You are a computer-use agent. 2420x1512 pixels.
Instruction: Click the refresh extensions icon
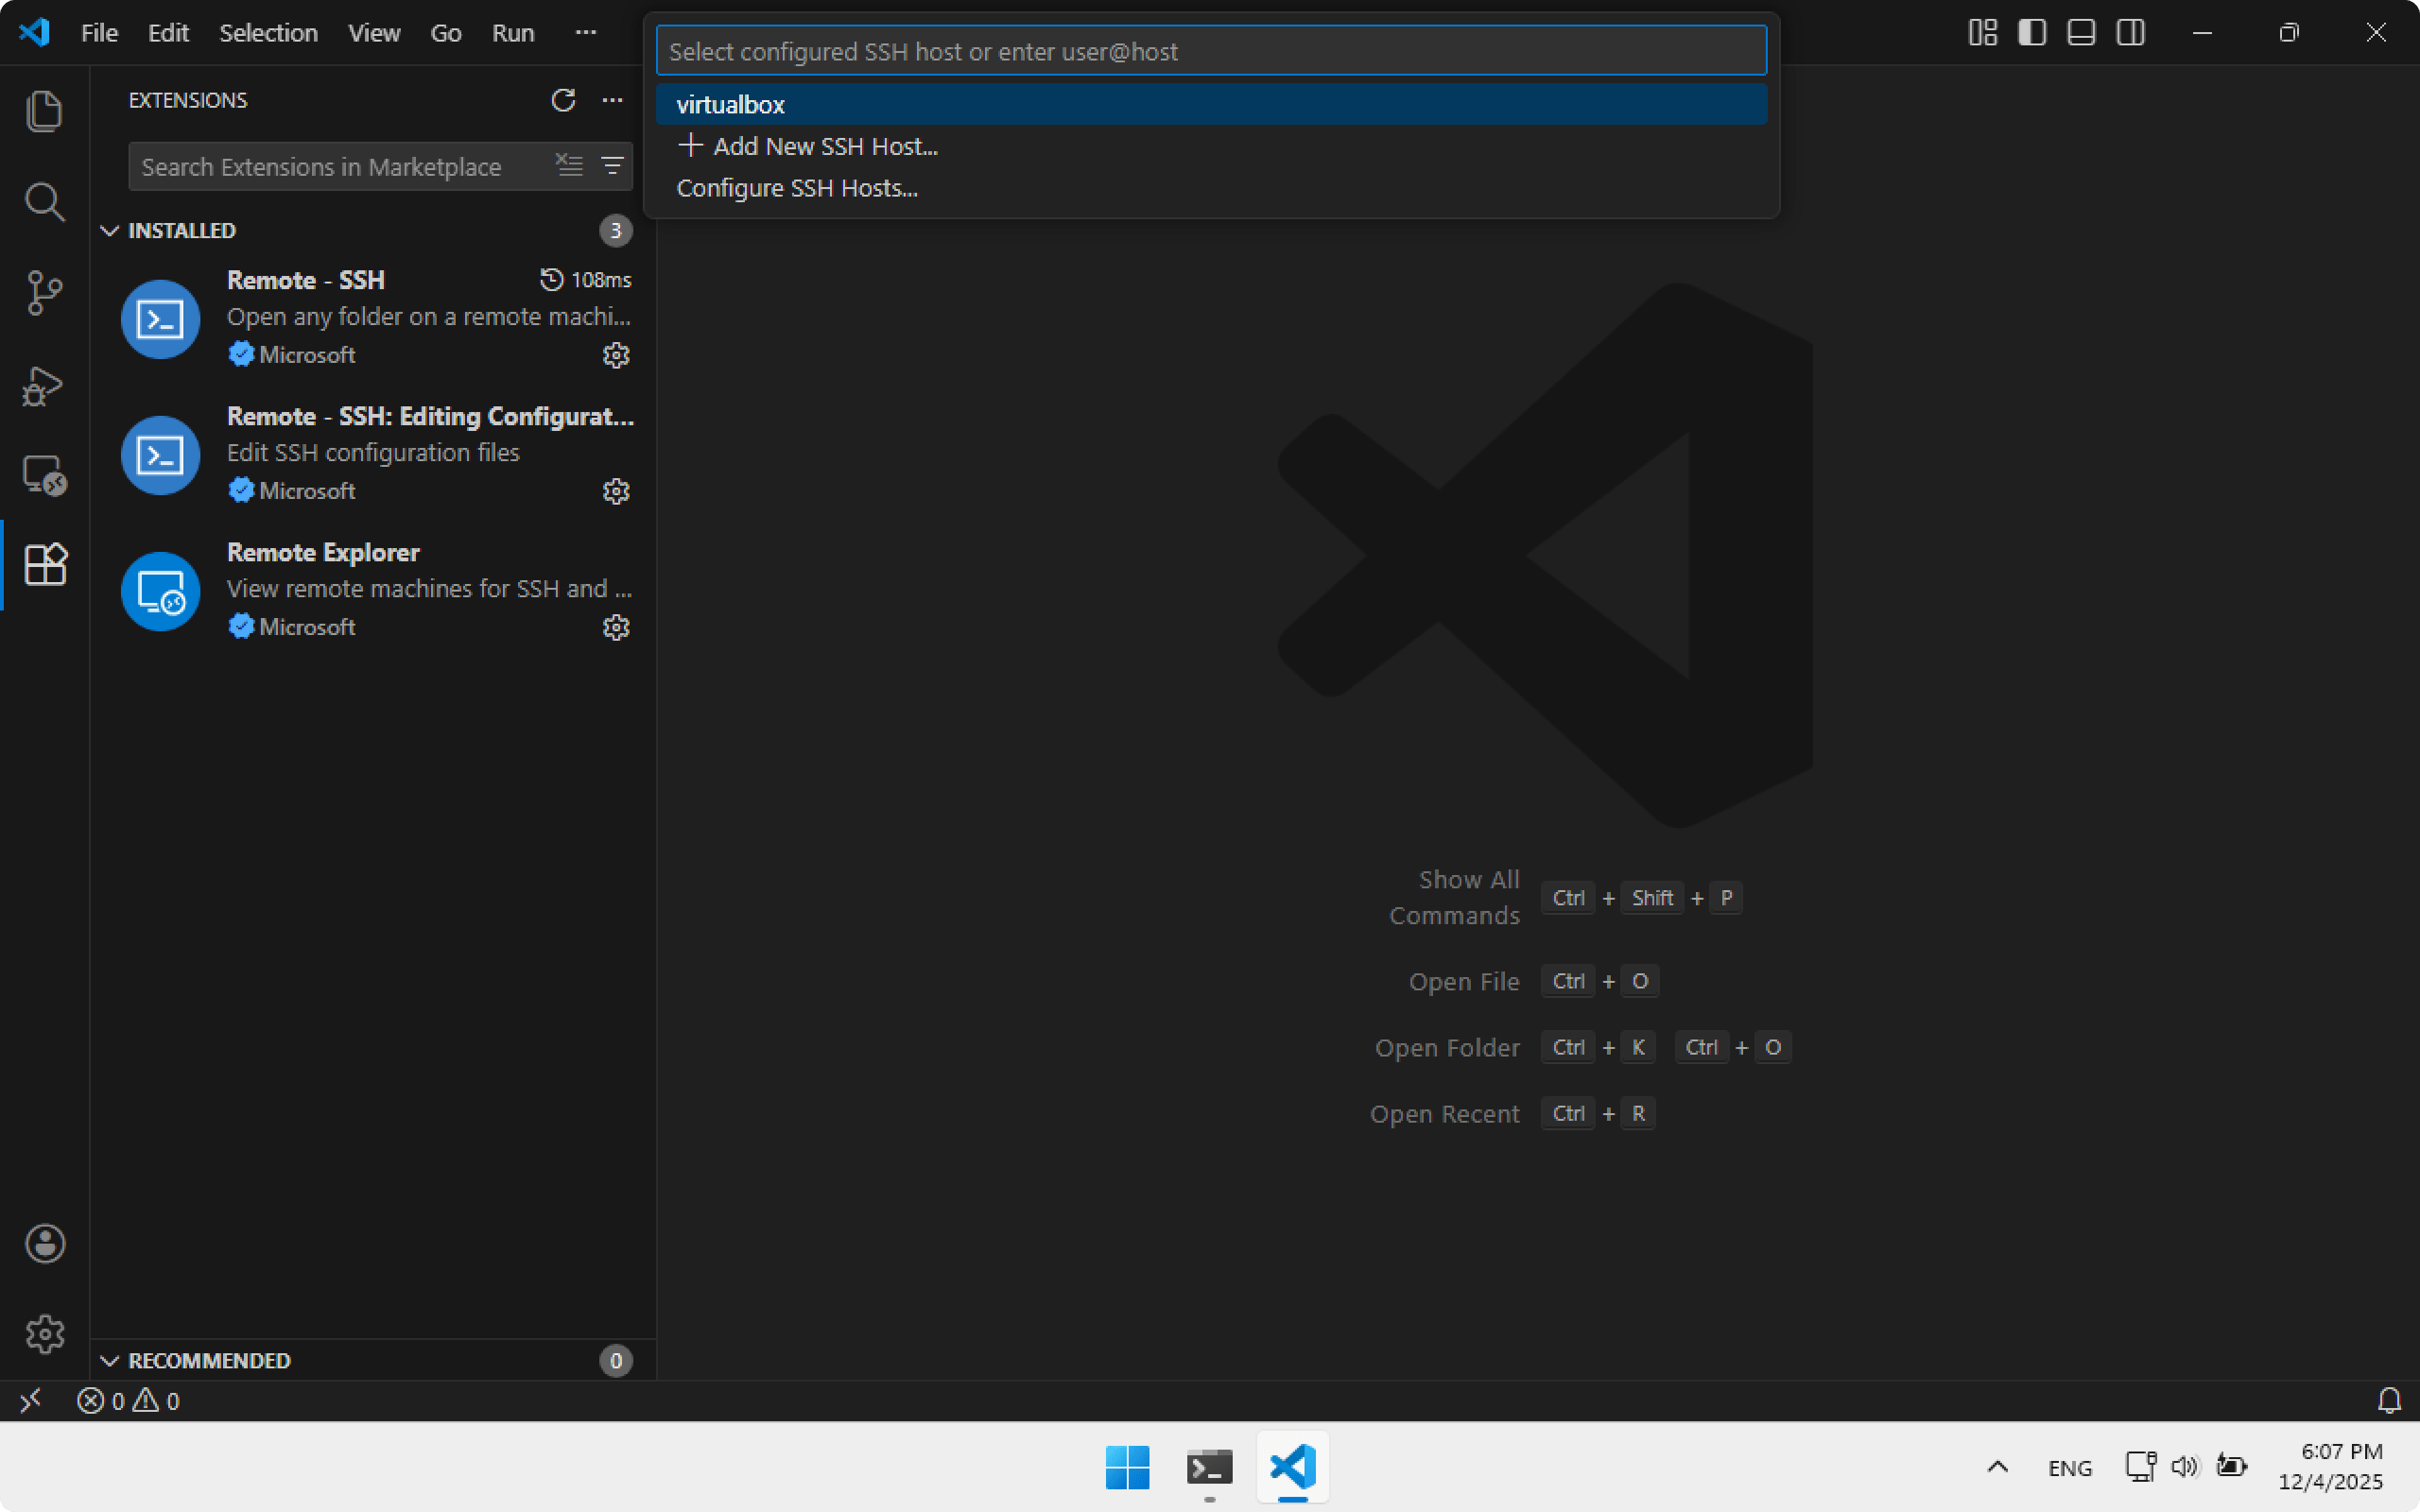coord(563,100)
